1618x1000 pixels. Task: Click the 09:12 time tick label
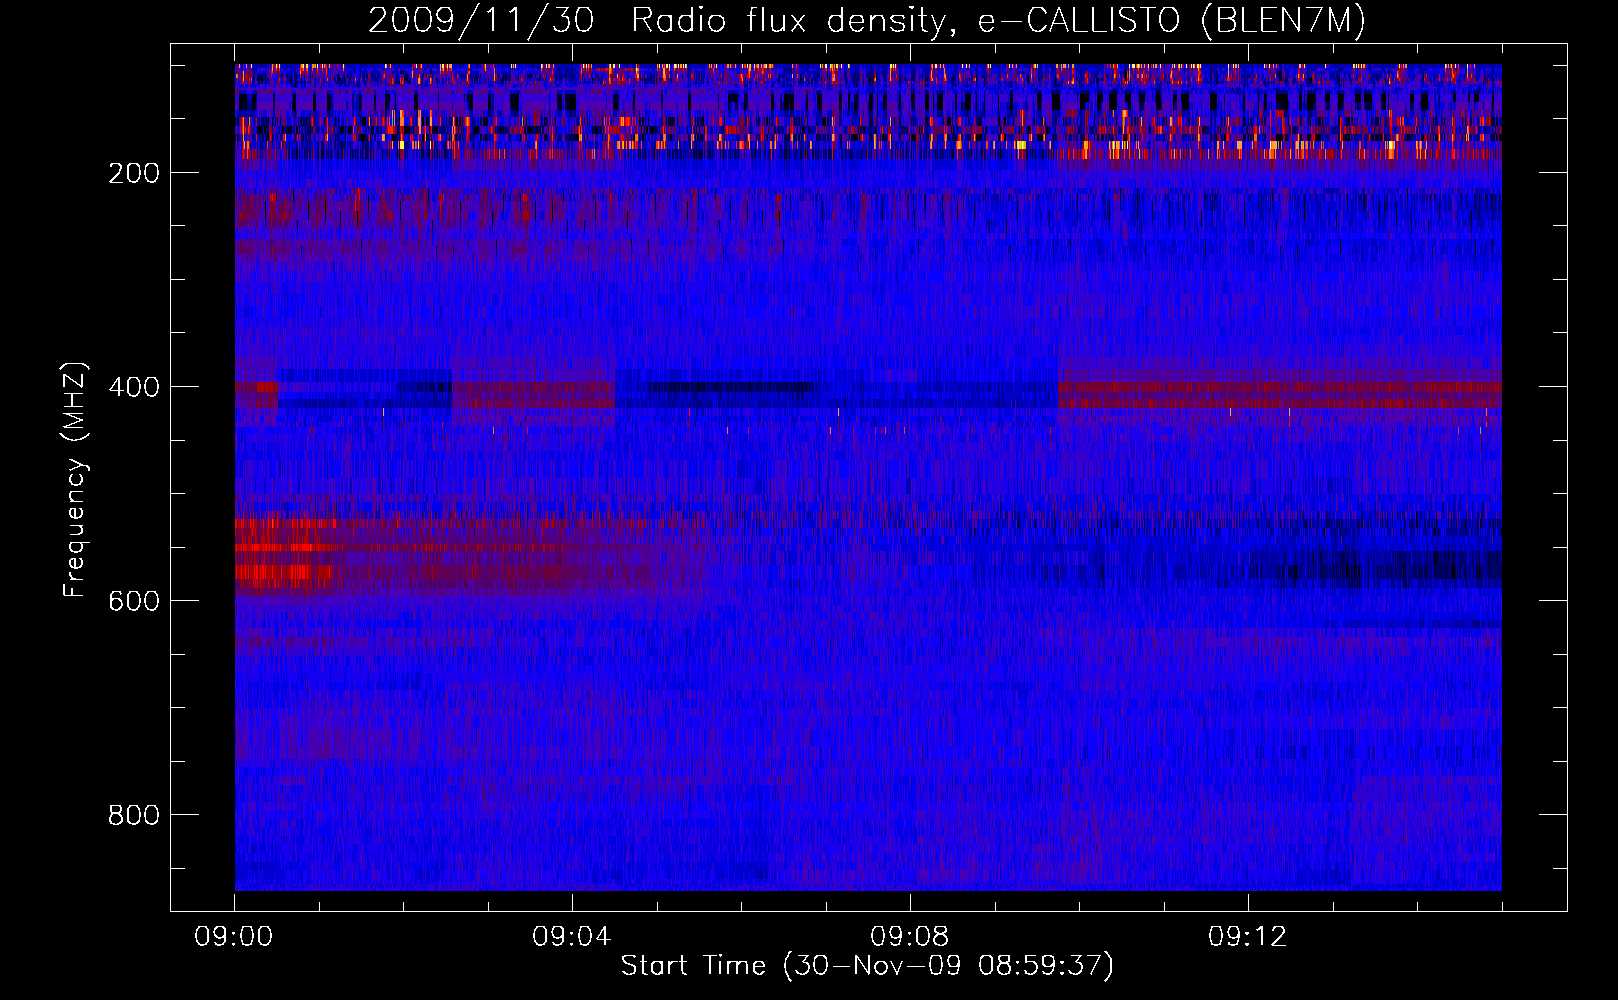coord(1248,937)
